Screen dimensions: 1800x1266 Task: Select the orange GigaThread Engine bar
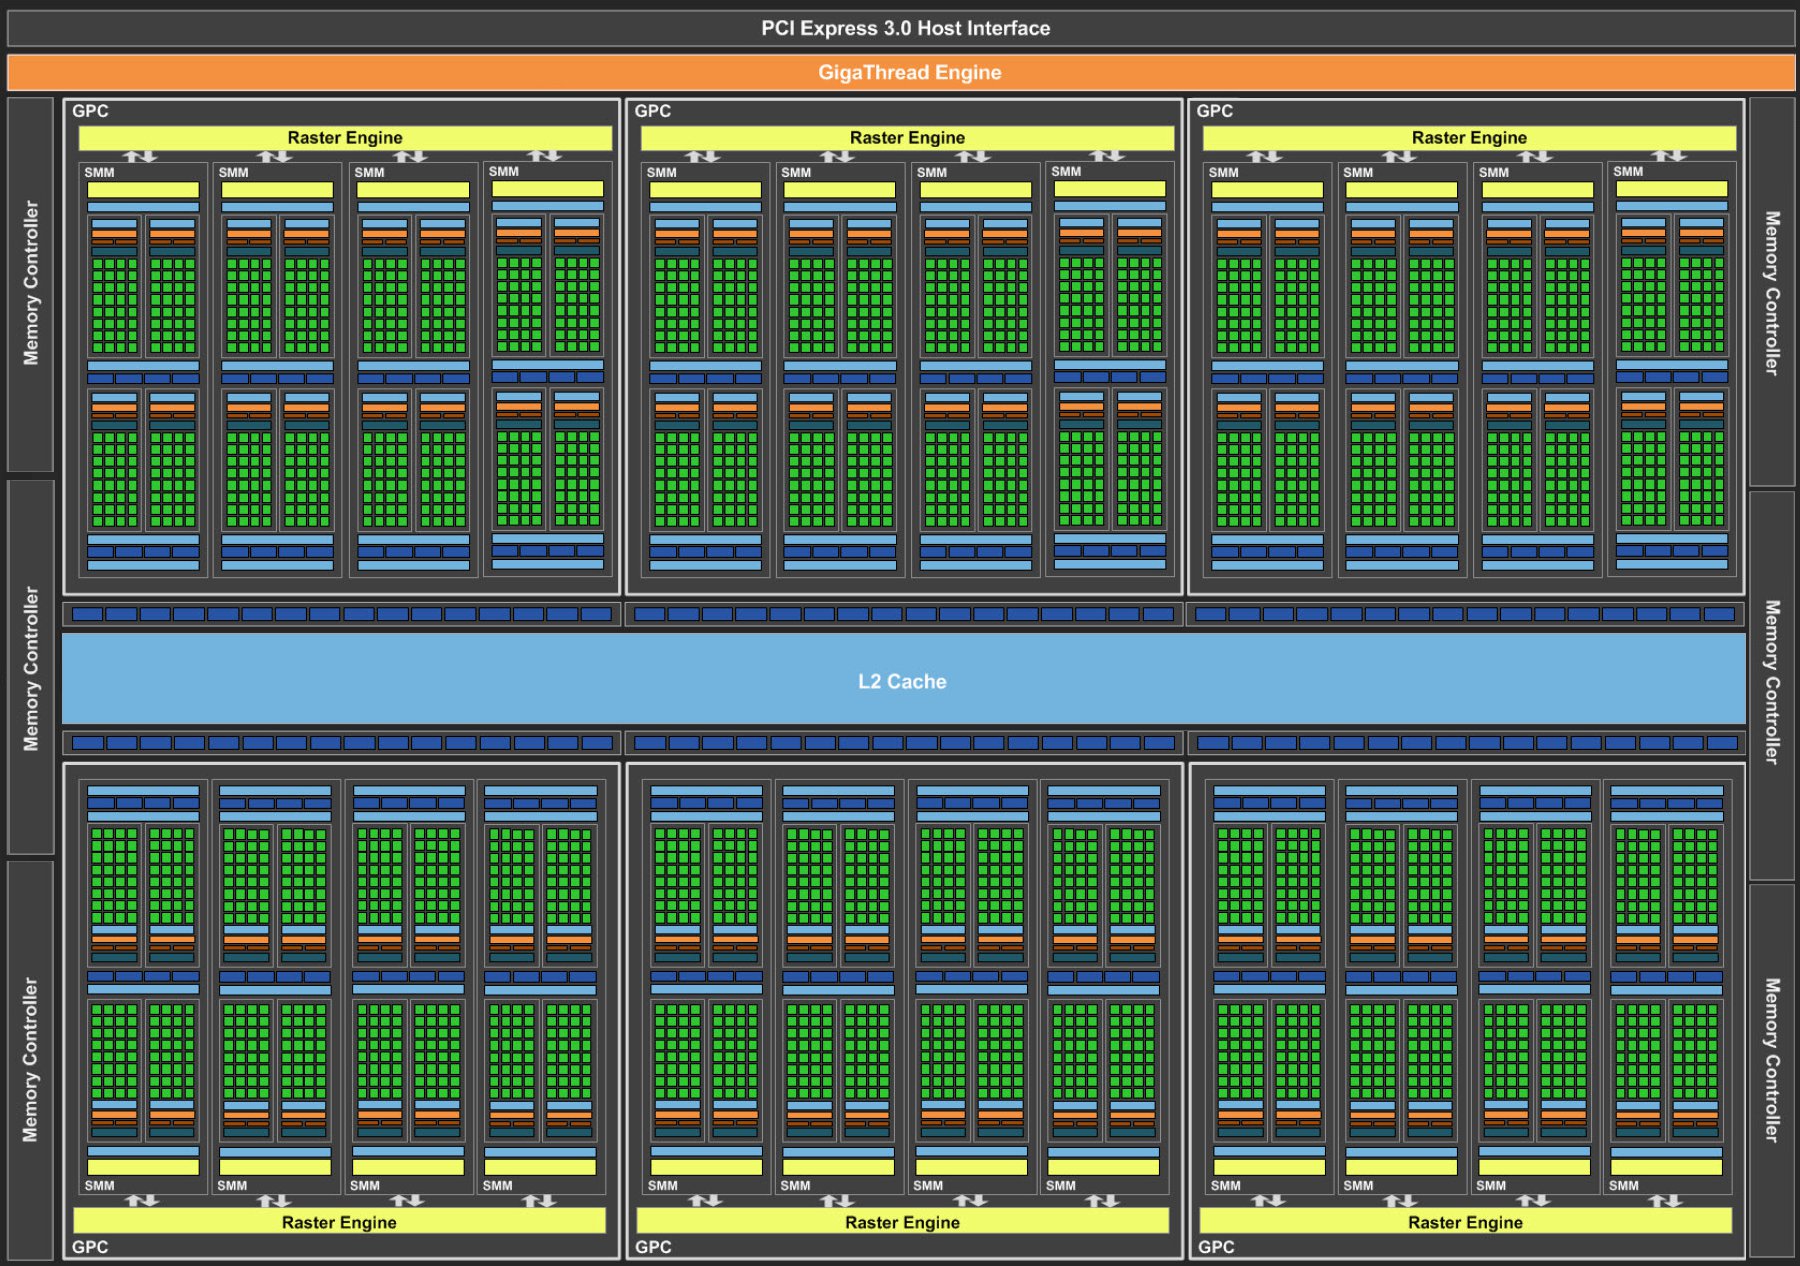[x=901, y=72]
